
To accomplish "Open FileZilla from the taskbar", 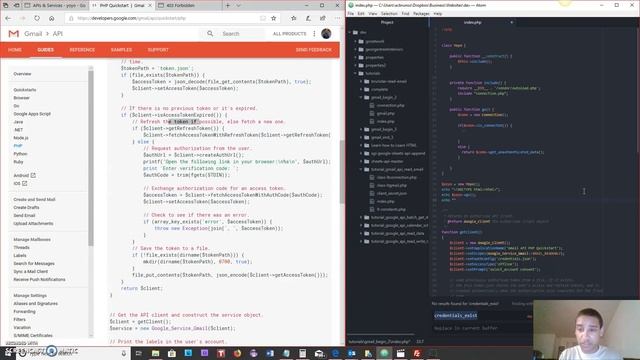I will 417,353.
